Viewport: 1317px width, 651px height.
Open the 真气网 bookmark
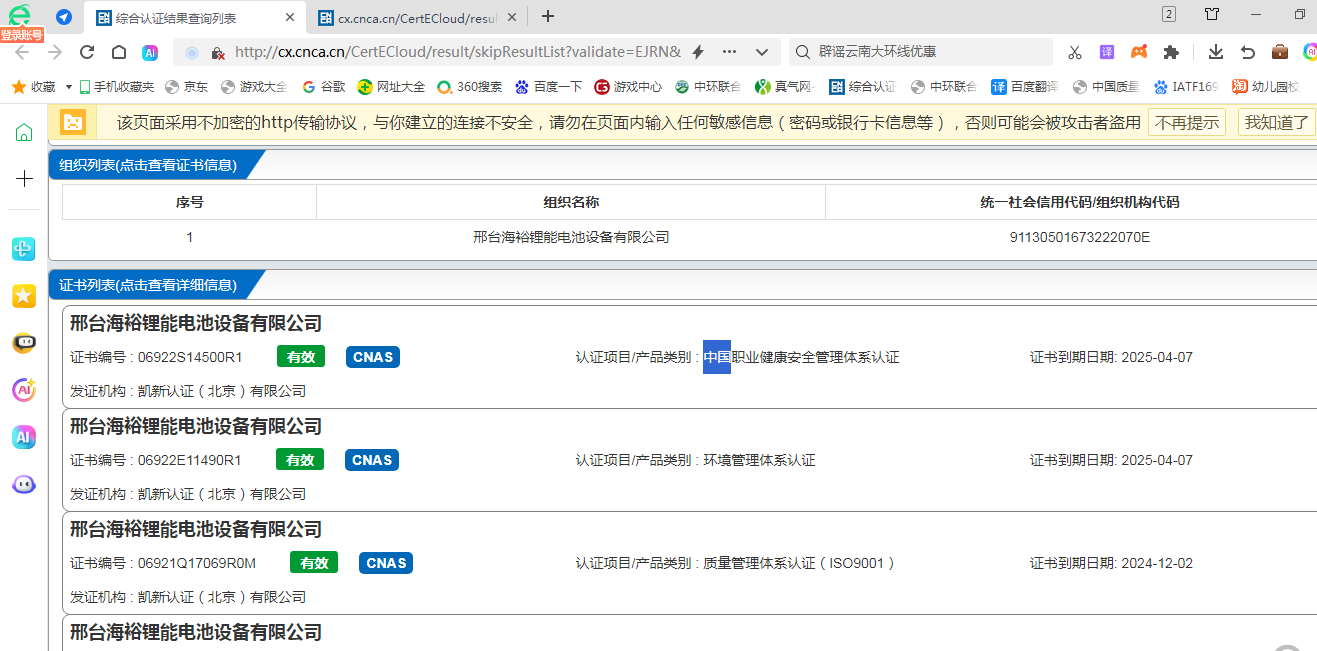(785, 87)
